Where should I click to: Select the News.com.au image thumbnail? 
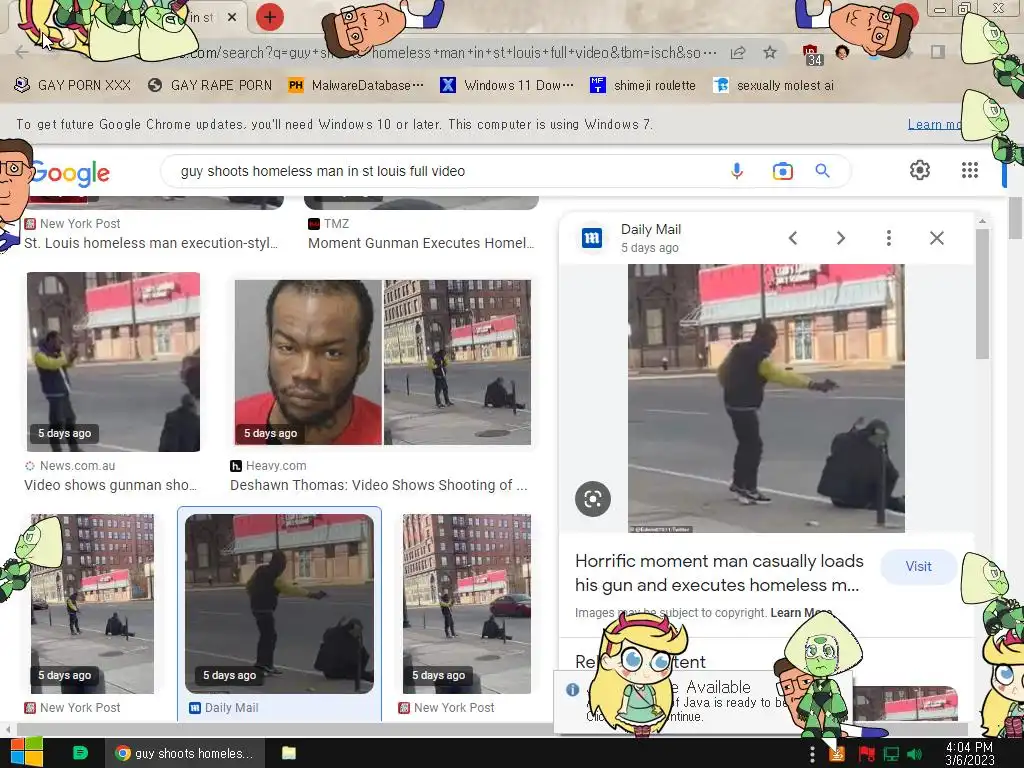114,362
